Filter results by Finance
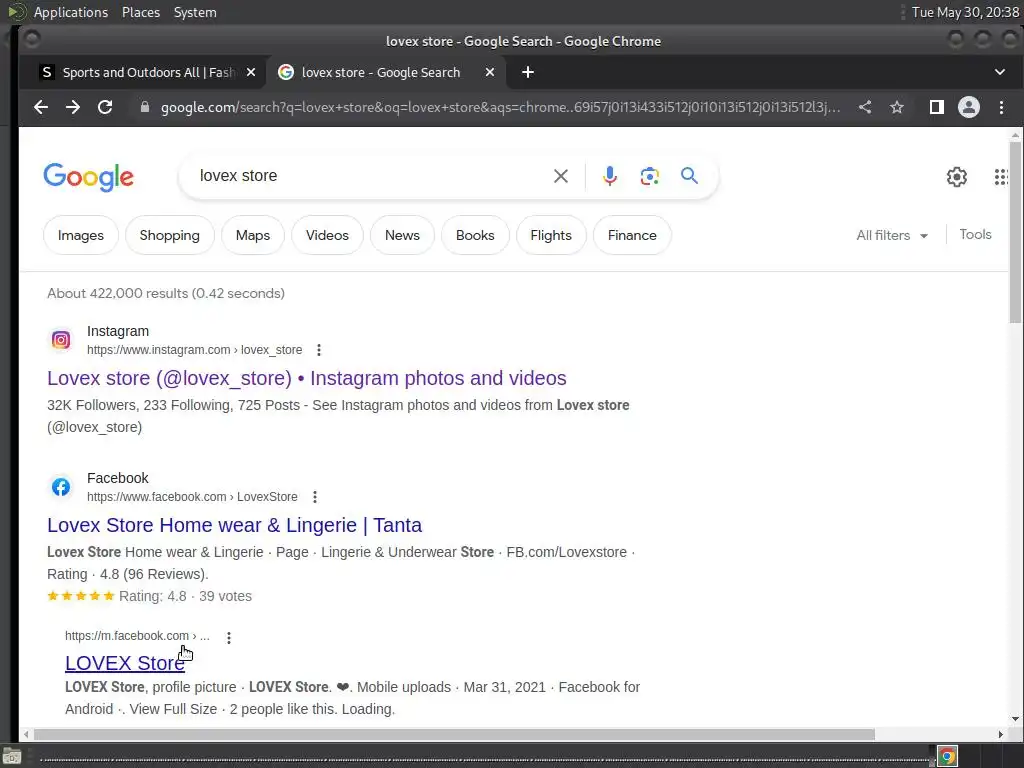 [x=632, y=235]
